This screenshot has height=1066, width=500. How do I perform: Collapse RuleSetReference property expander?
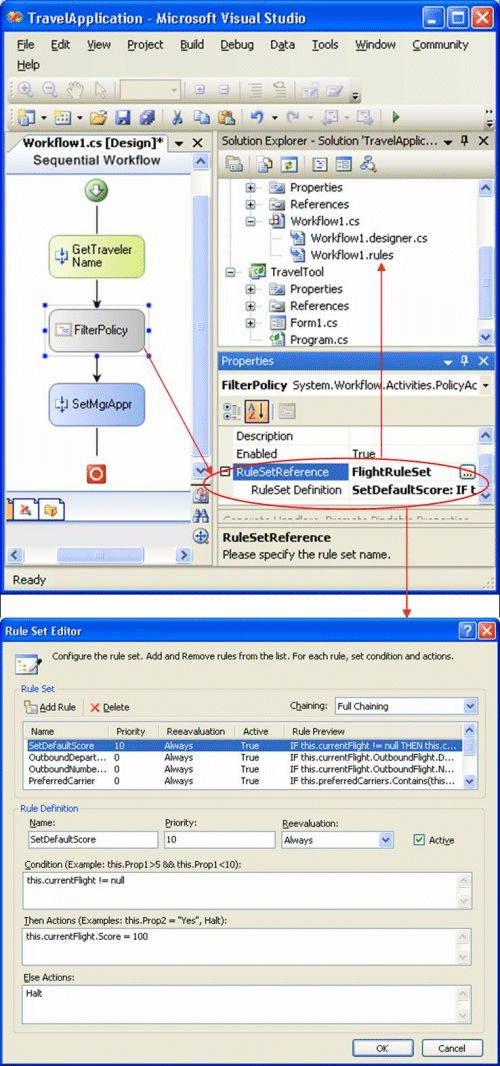coord(224,471)
